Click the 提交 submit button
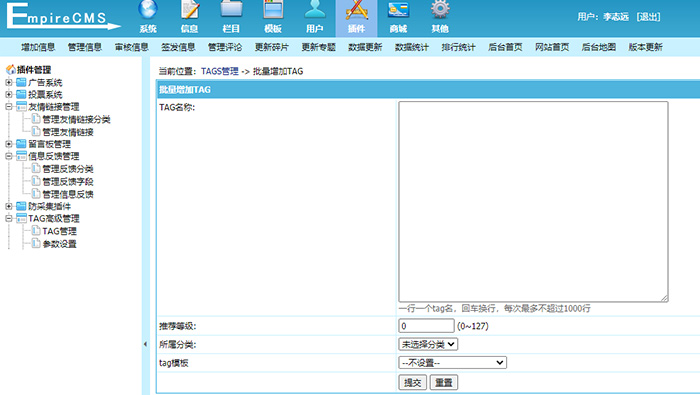The image size is (700, 395). (412, 383)
